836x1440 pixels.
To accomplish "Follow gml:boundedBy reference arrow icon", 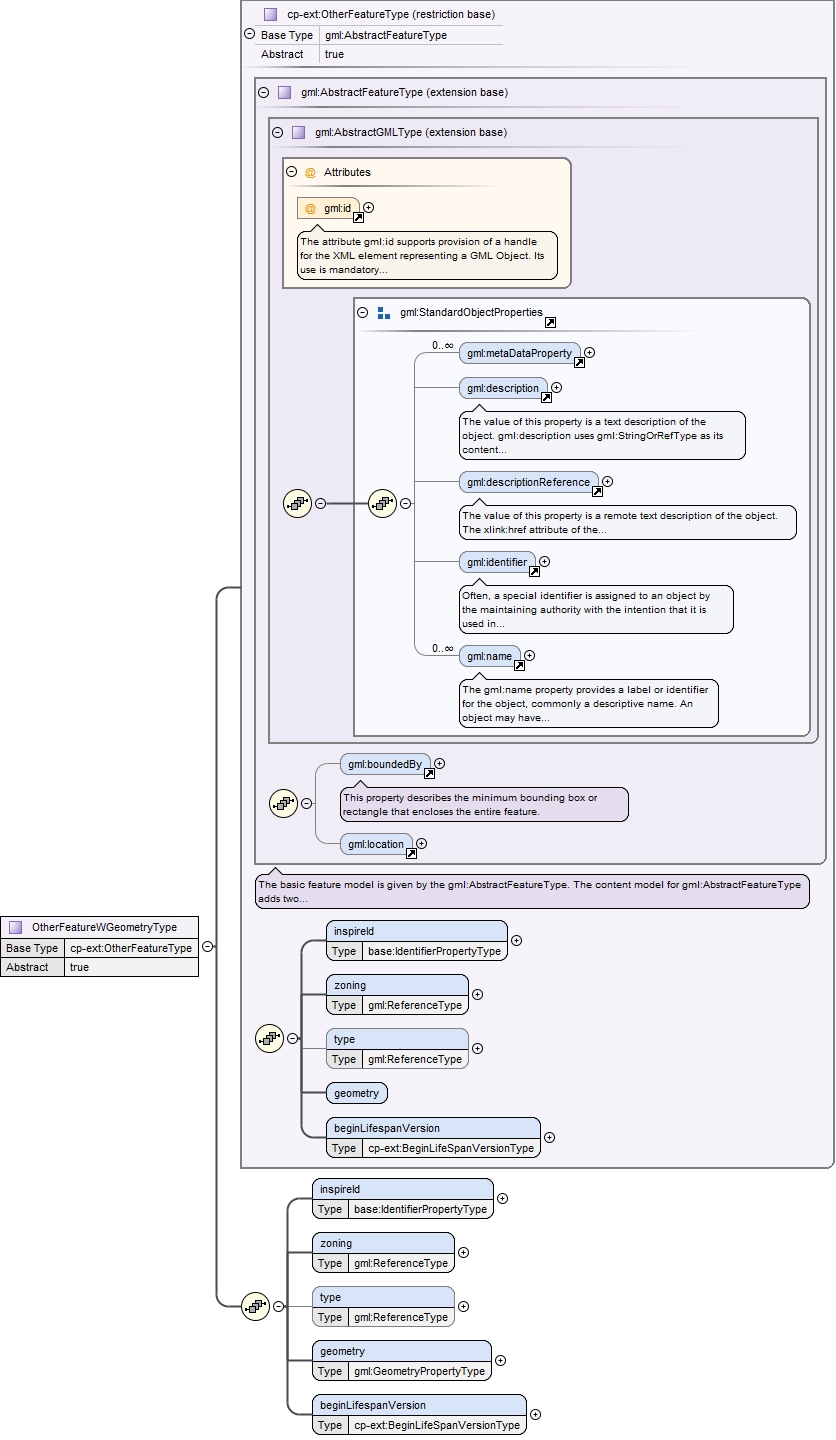I will point(429,774).
